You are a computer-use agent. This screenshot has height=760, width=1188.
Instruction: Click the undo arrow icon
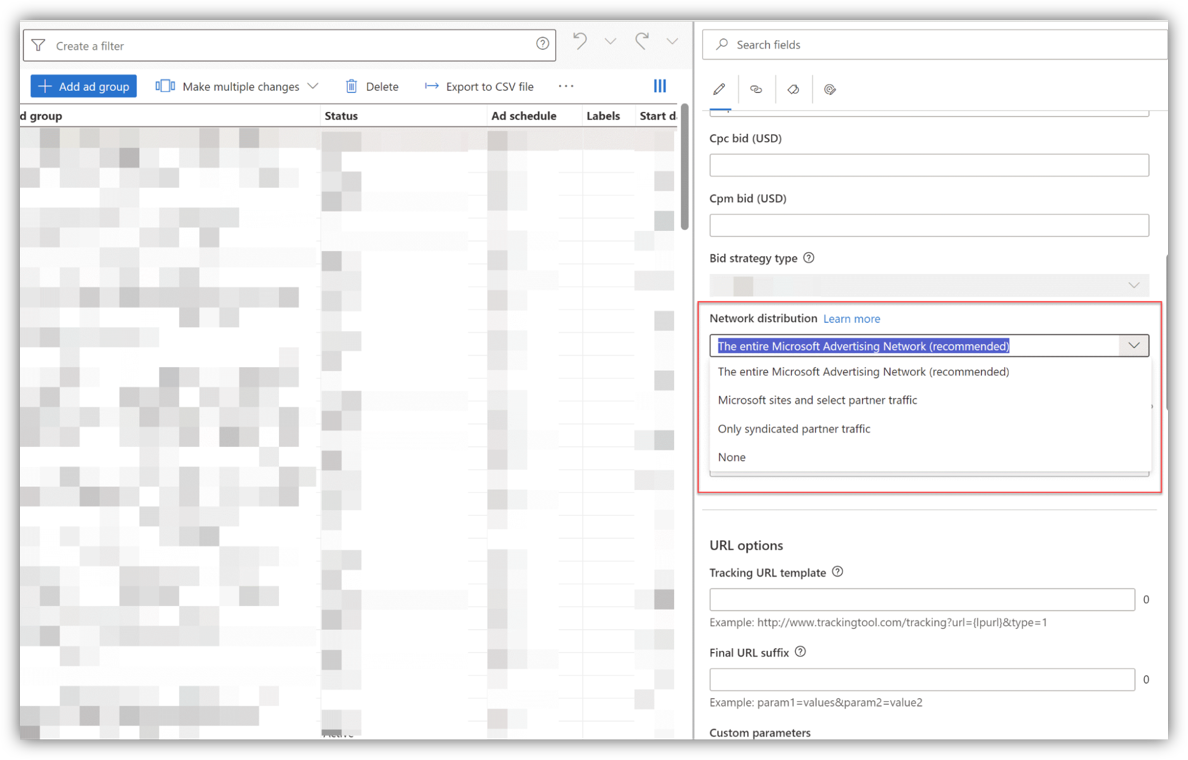pos(580,41)
